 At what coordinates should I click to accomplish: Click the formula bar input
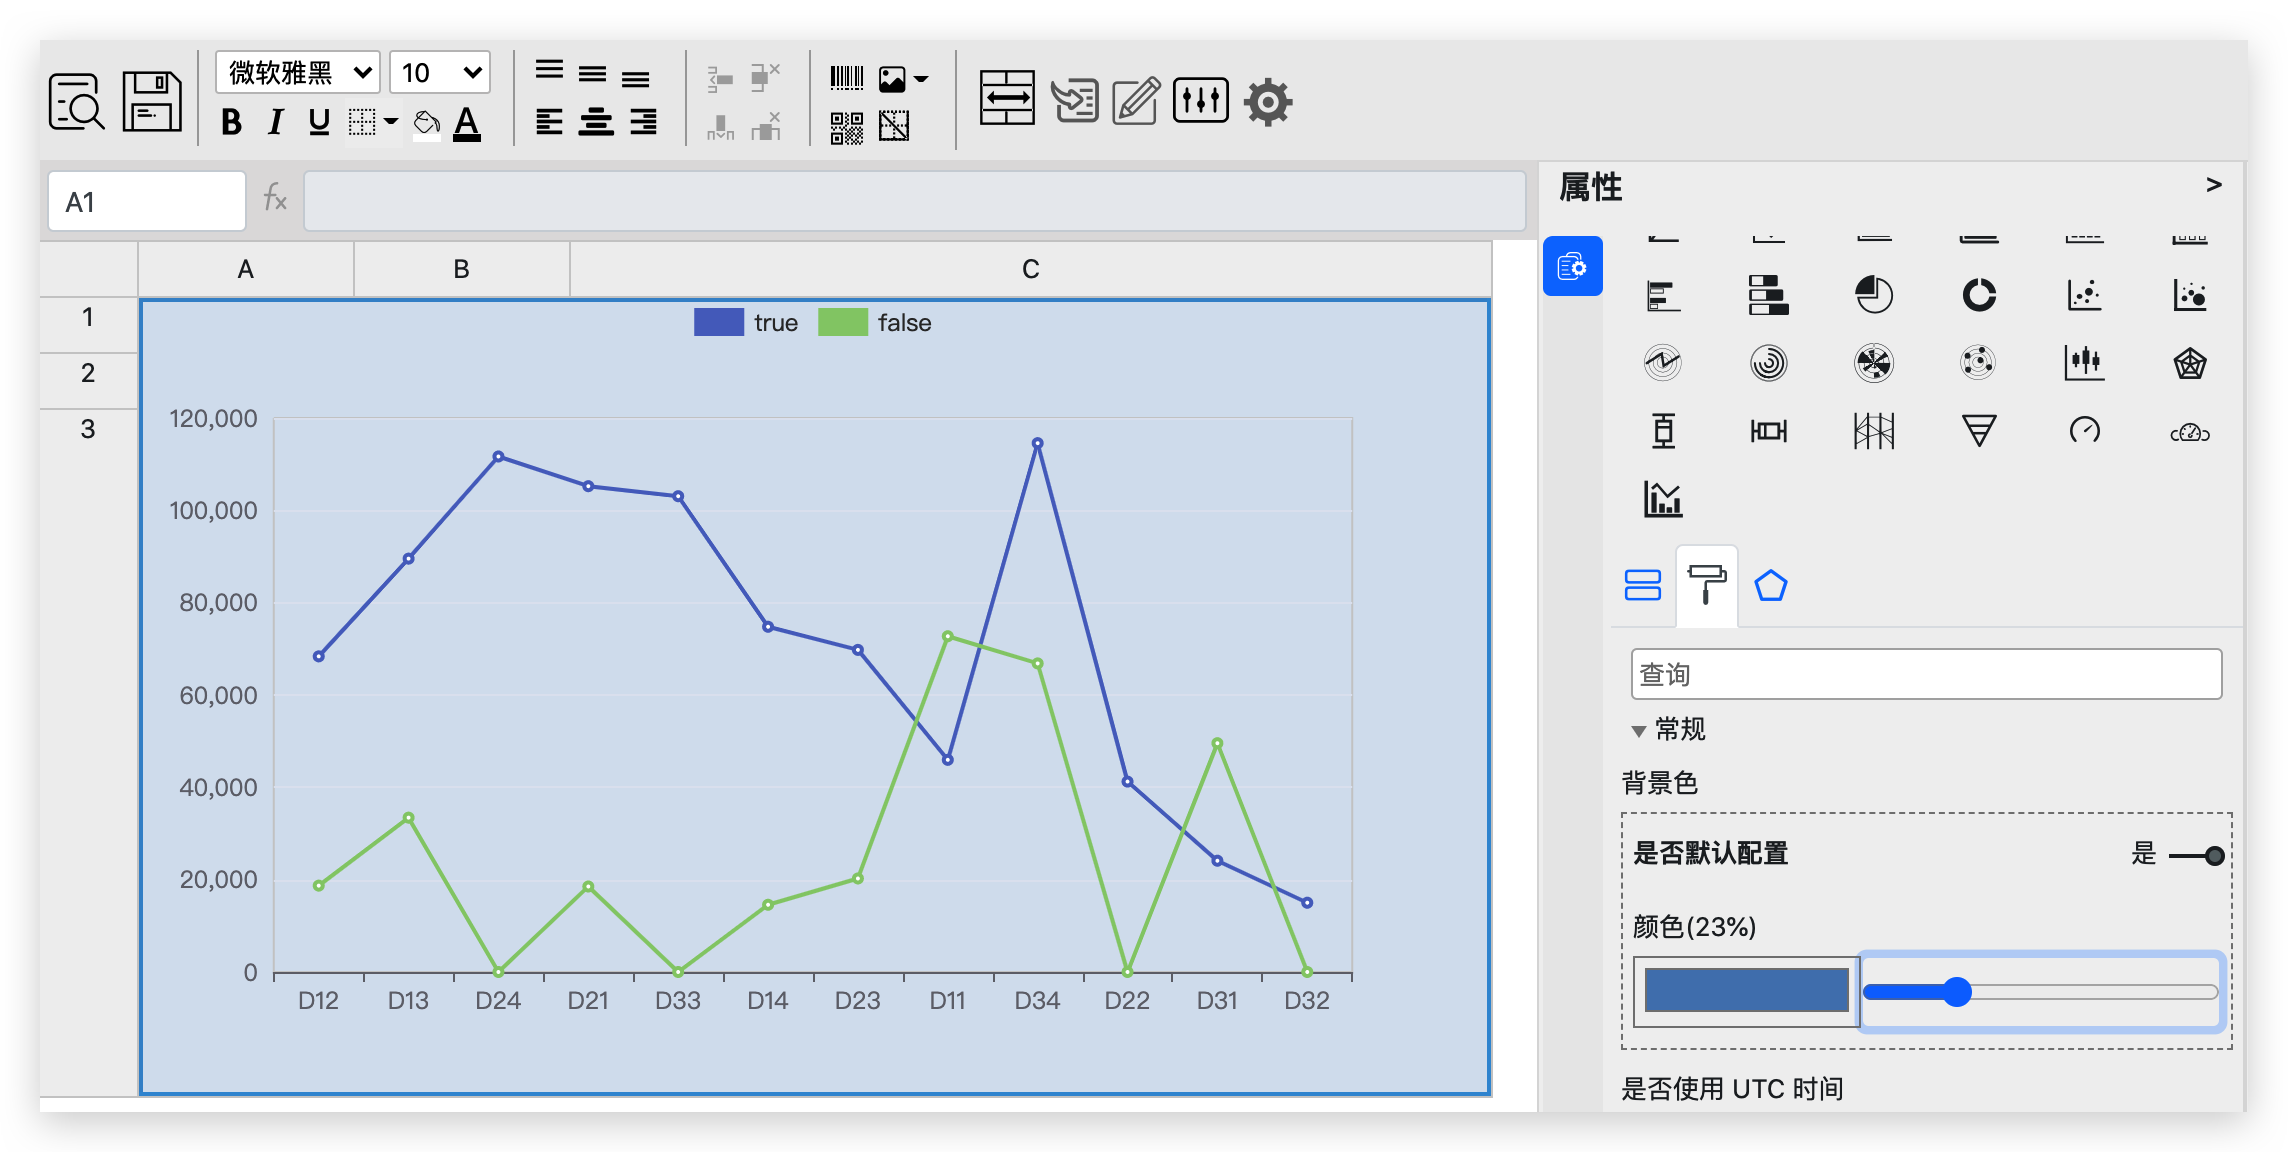914,201
